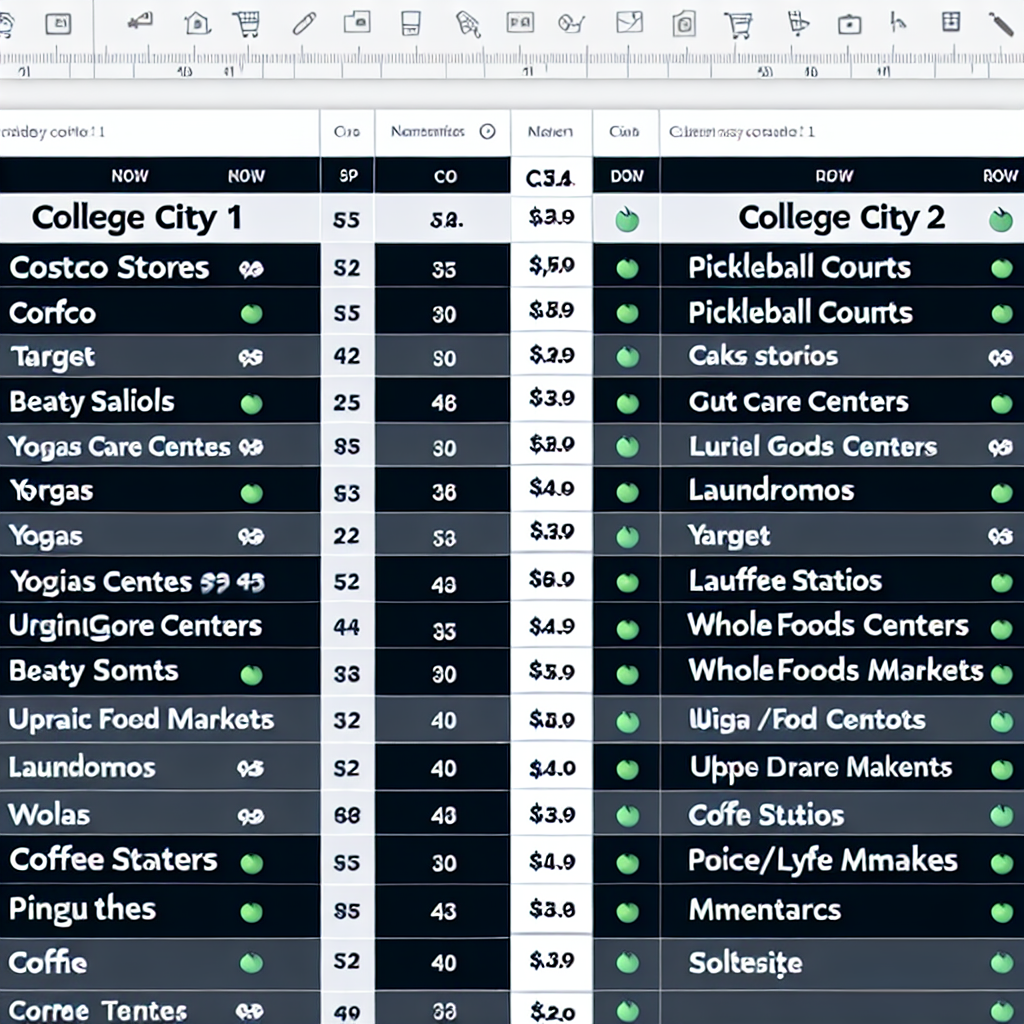Click the link badge beside Target

251,357
